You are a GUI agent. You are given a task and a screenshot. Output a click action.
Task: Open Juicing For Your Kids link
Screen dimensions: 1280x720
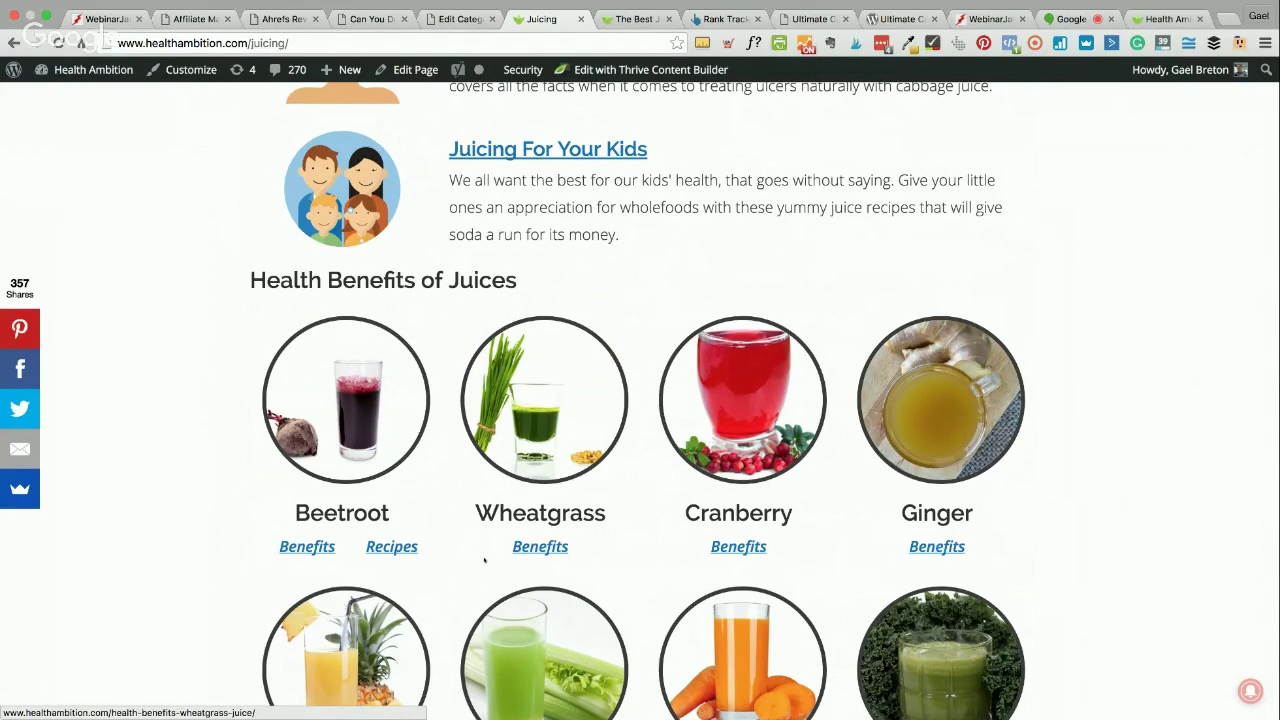[x=548, y=149]
